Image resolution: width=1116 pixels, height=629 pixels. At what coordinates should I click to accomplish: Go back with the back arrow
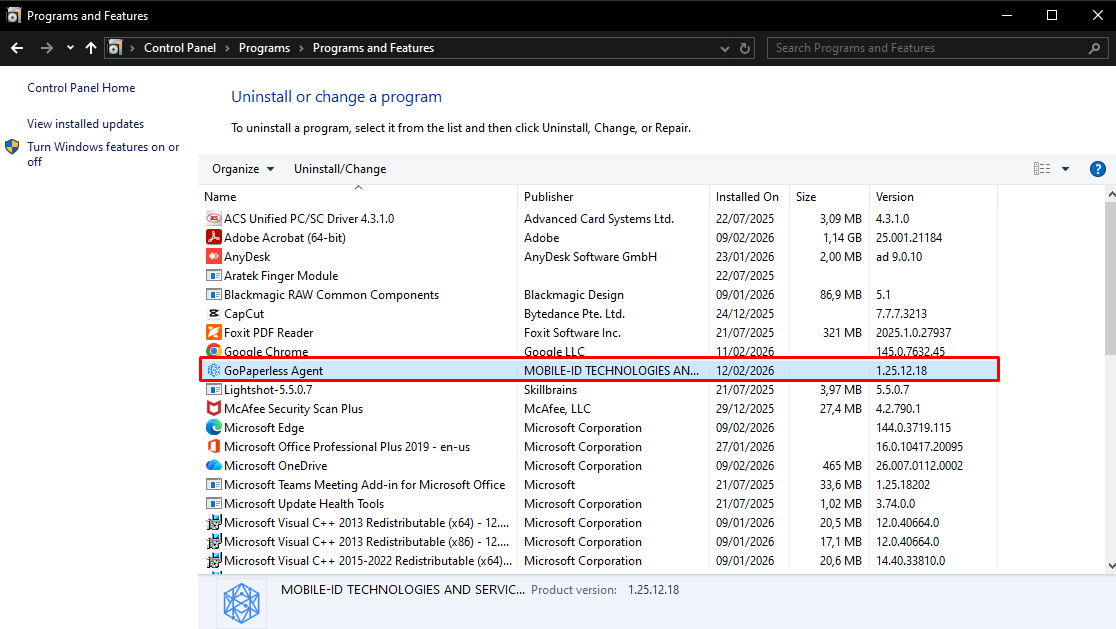(17, 48)
